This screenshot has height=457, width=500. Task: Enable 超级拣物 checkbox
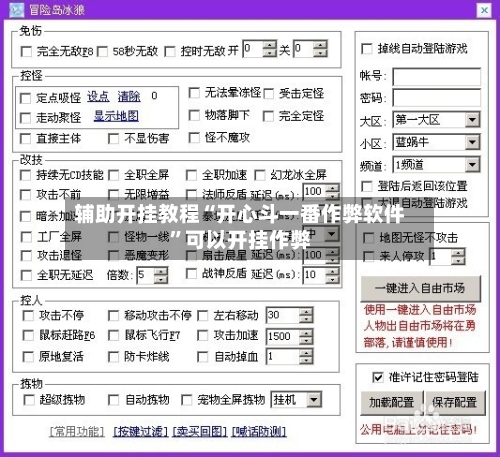29,400
